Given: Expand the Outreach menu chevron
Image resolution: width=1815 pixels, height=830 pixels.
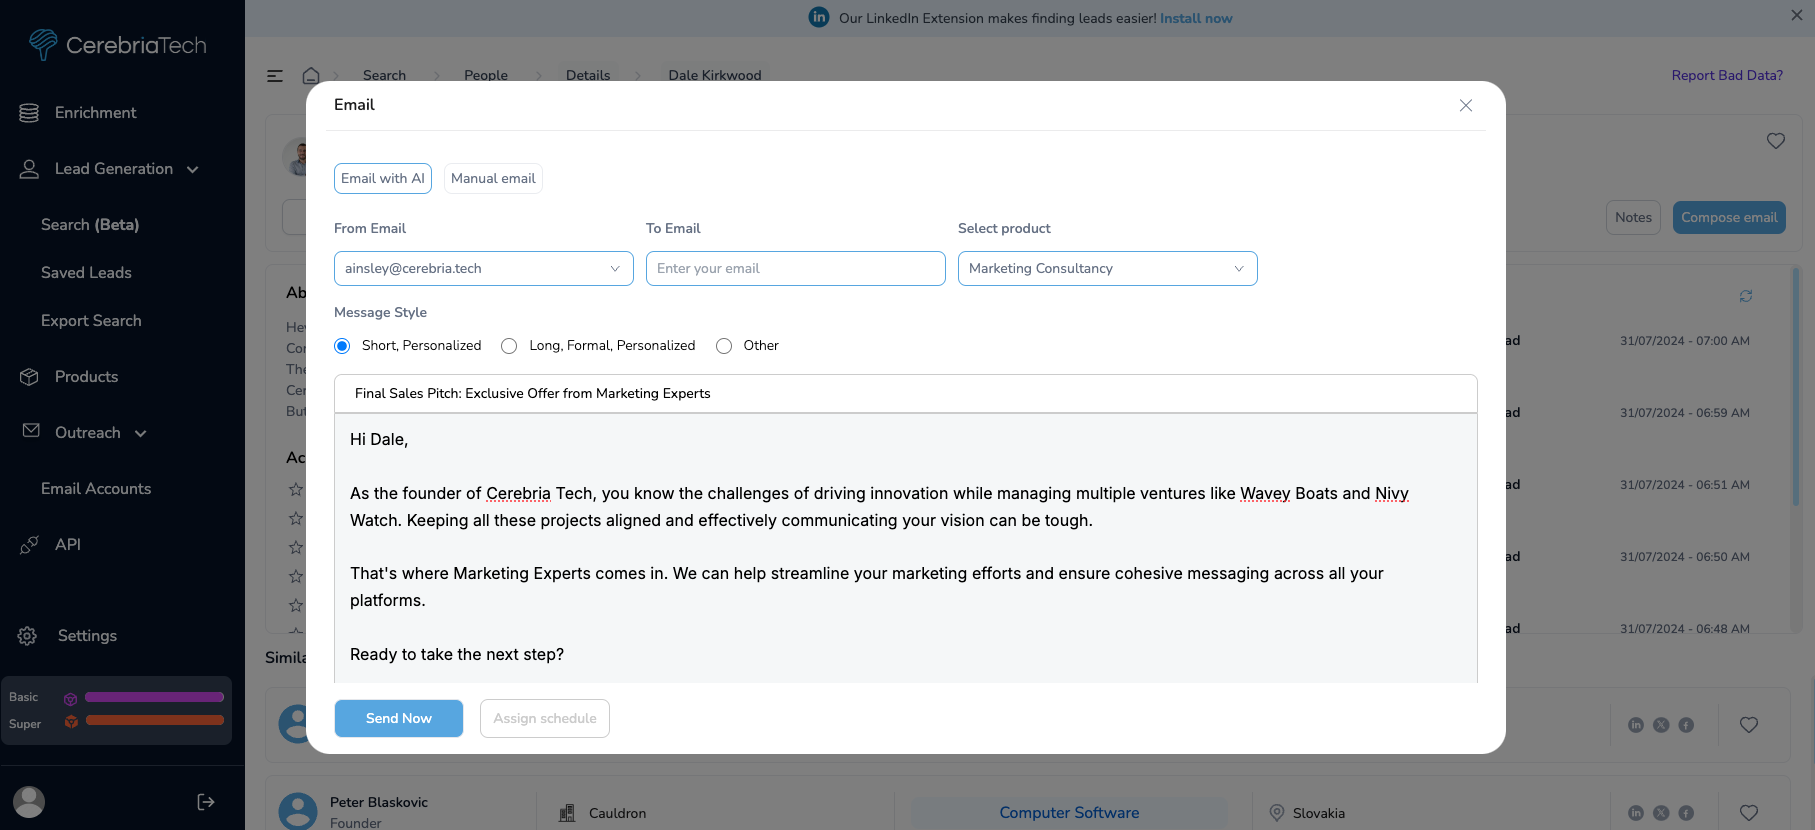Looking at the screenshot, I should (141, 433).
